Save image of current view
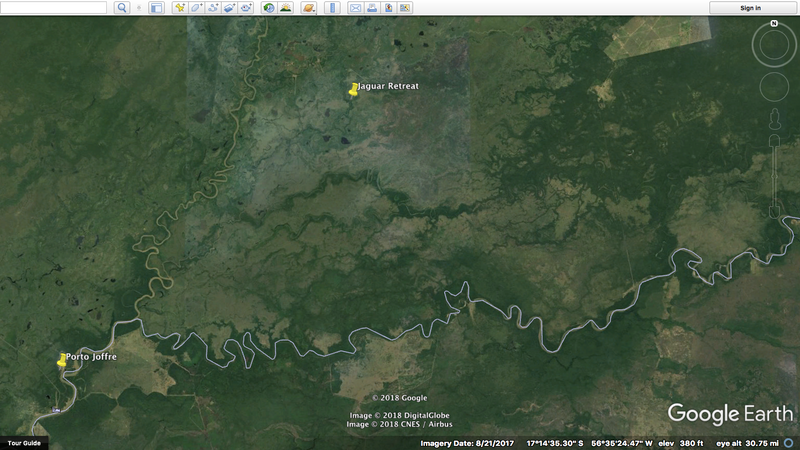The height and width of the screenshot is (450, 800). pos(389,8)
